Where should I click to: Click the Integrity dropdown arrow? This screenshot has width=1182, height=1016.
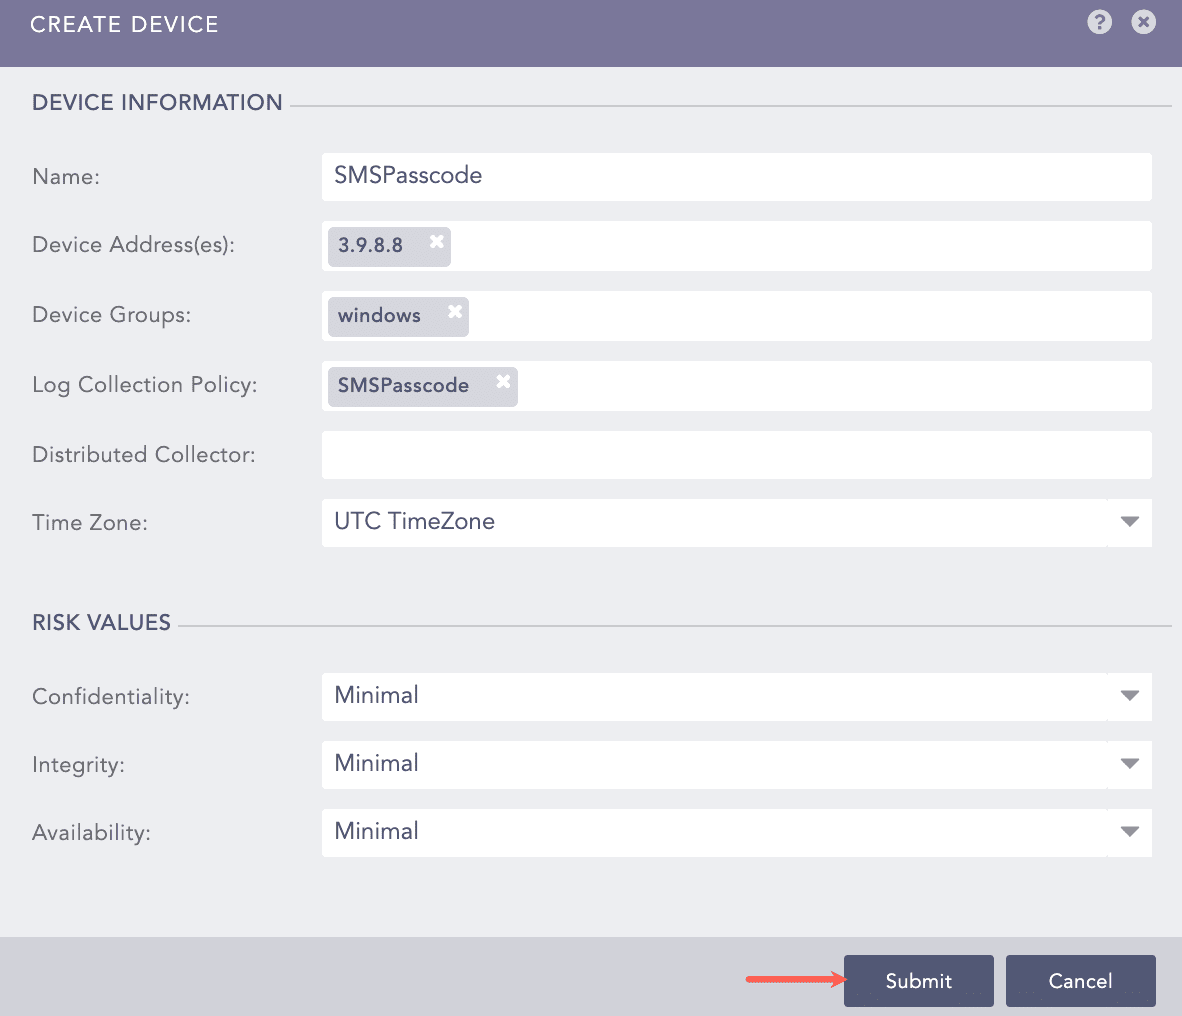click(1128, 763)
